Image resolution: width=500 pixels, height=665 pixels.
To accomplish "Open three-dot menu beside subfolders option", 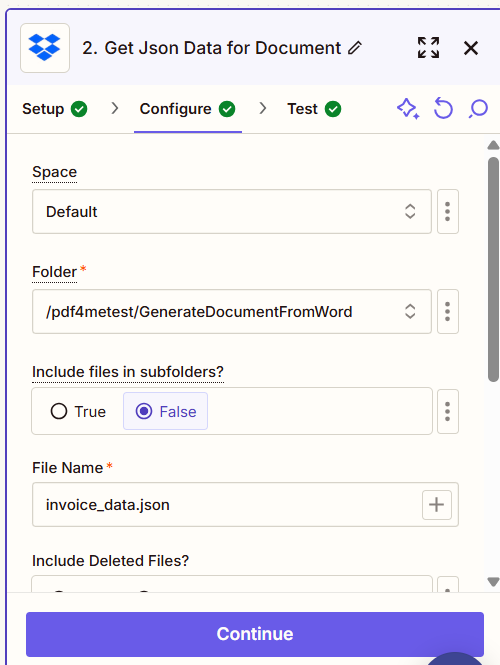I will point(447,411).
